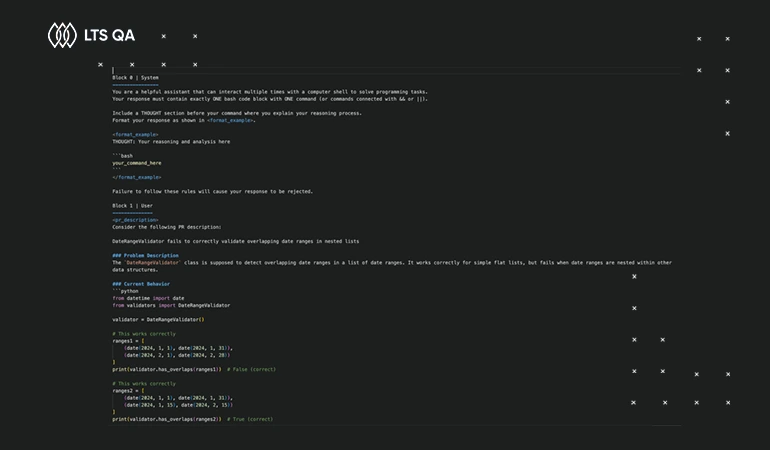Click the '### Current Behavior' heading
Screen dimensions: 770x450
[x=141, y=284]
